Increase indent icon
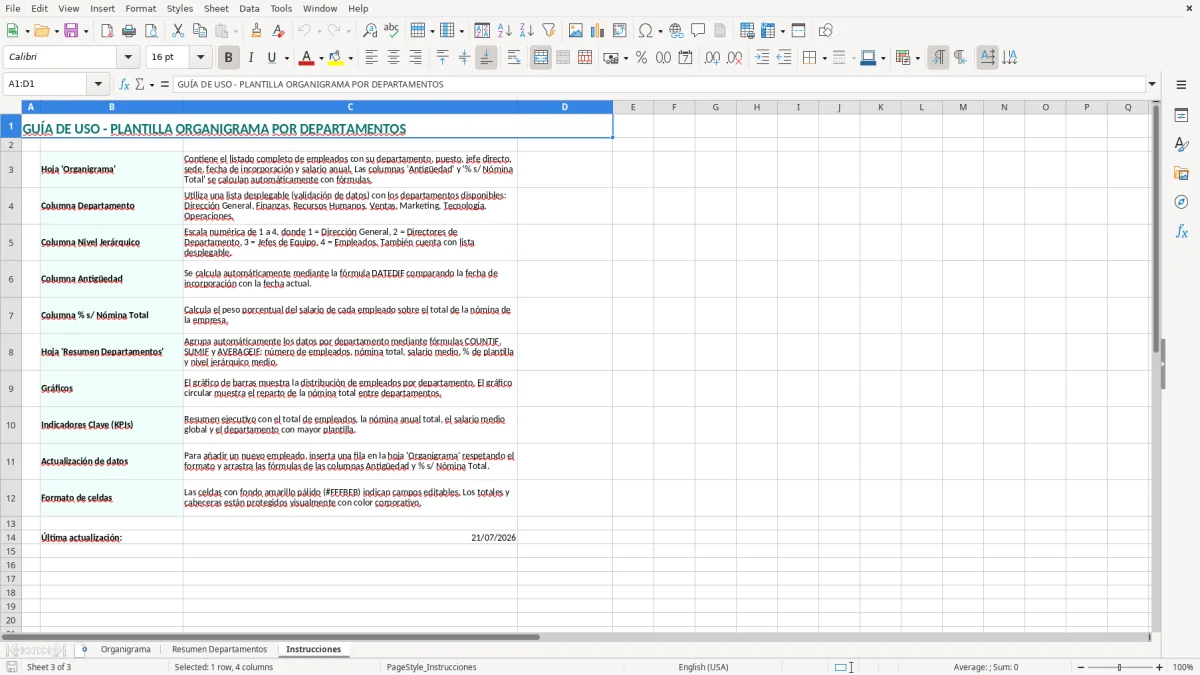Viewport: 1200px width, 675px height. 762,58
